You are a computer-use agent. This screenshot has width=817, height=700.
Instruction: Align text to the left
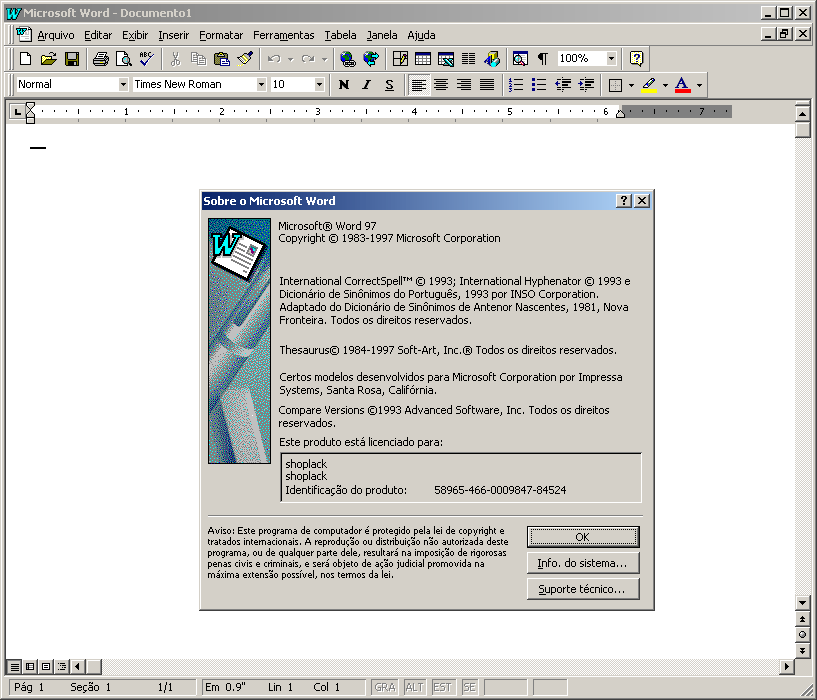(418, 84)
